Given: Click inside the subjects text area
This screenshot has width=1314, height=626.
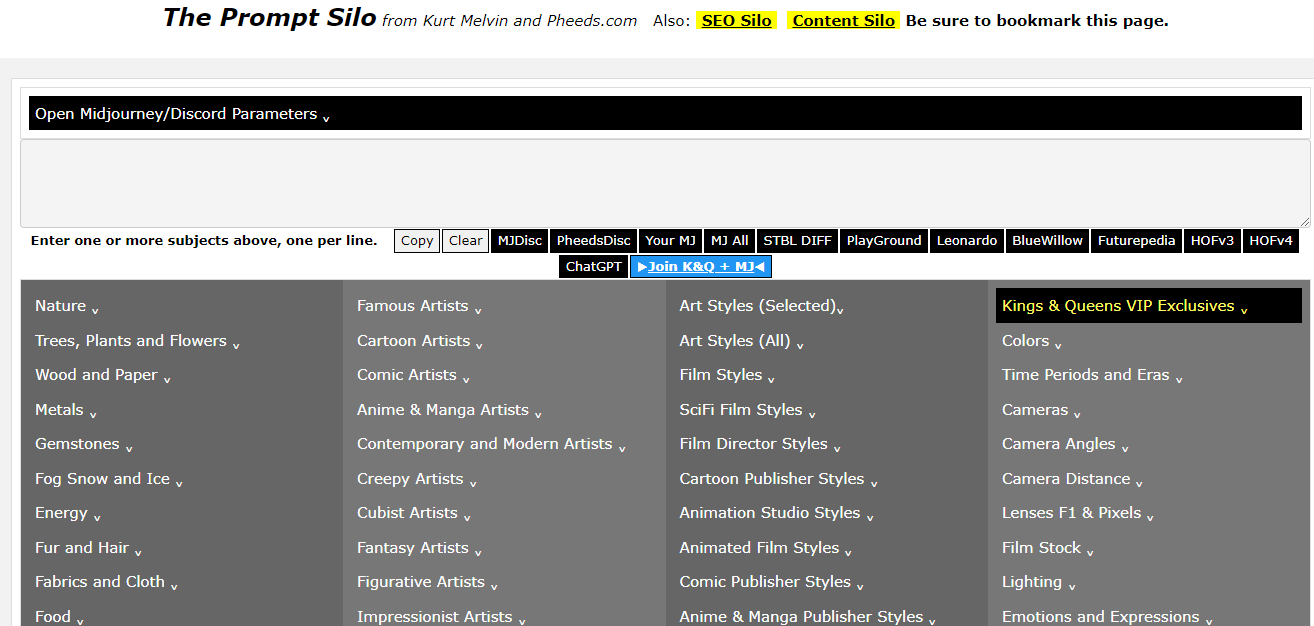Looking at the screenshot, I should (665, 183).
